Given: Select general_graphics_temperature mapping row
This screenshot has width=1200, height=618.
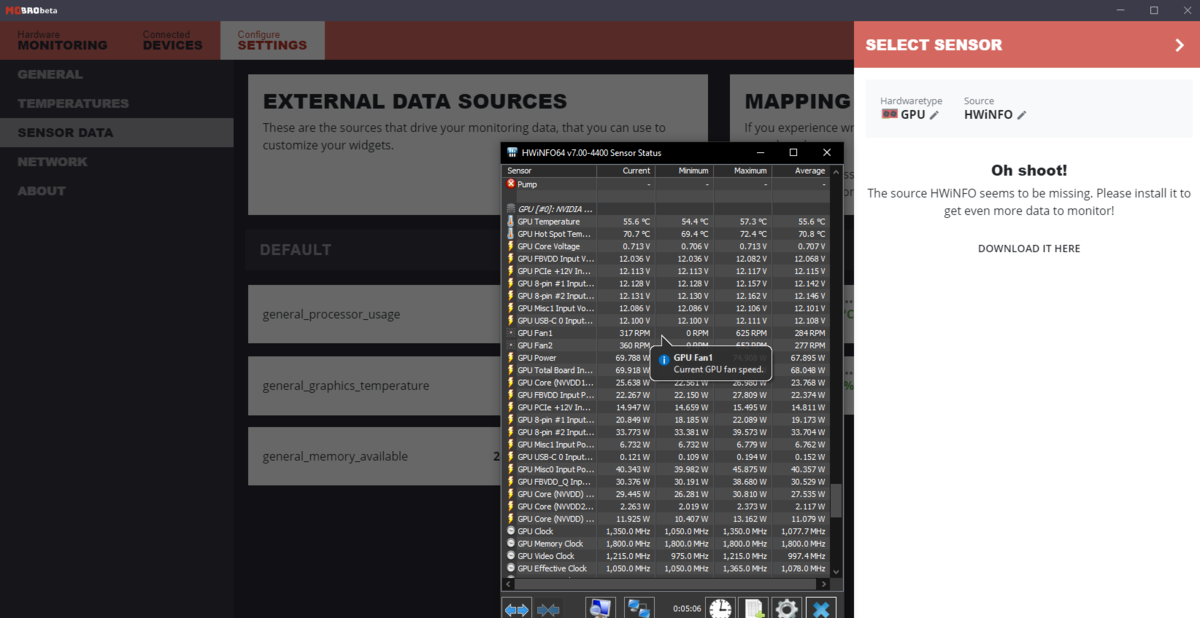Looking at the screenshot, I should pyautogui.click(x=375, y=385).
